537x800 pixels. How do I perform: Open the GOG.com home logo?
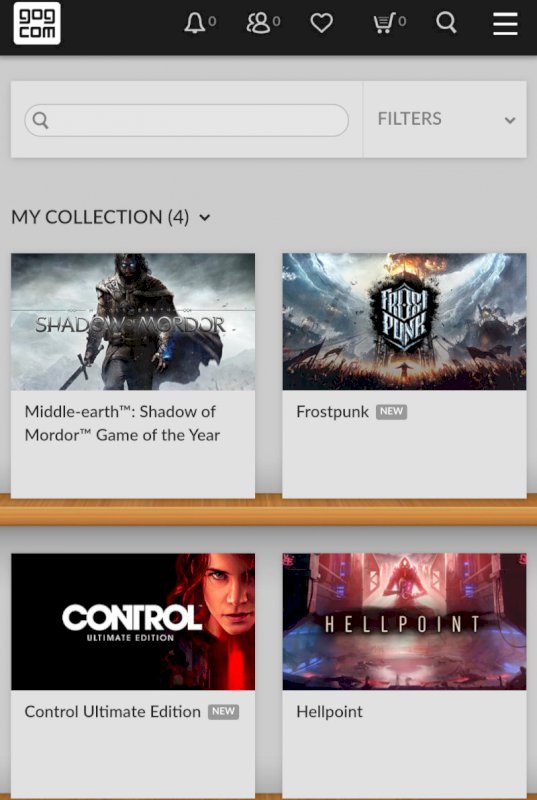[37, 23]
